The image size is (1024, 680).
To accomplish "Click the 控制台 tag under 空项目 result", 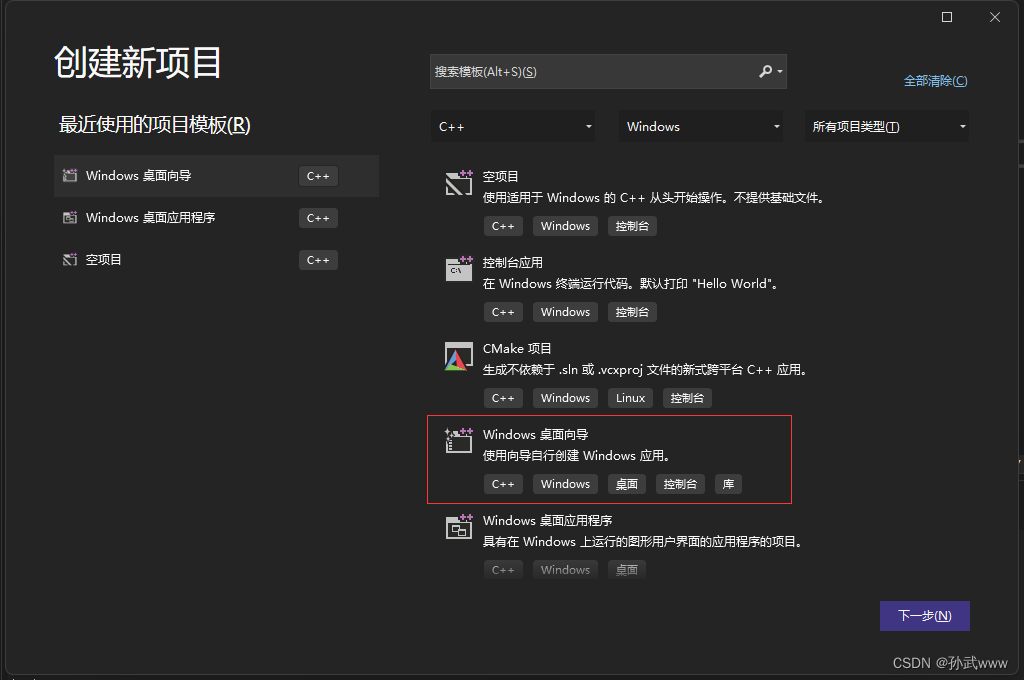I will coord(632,226).
